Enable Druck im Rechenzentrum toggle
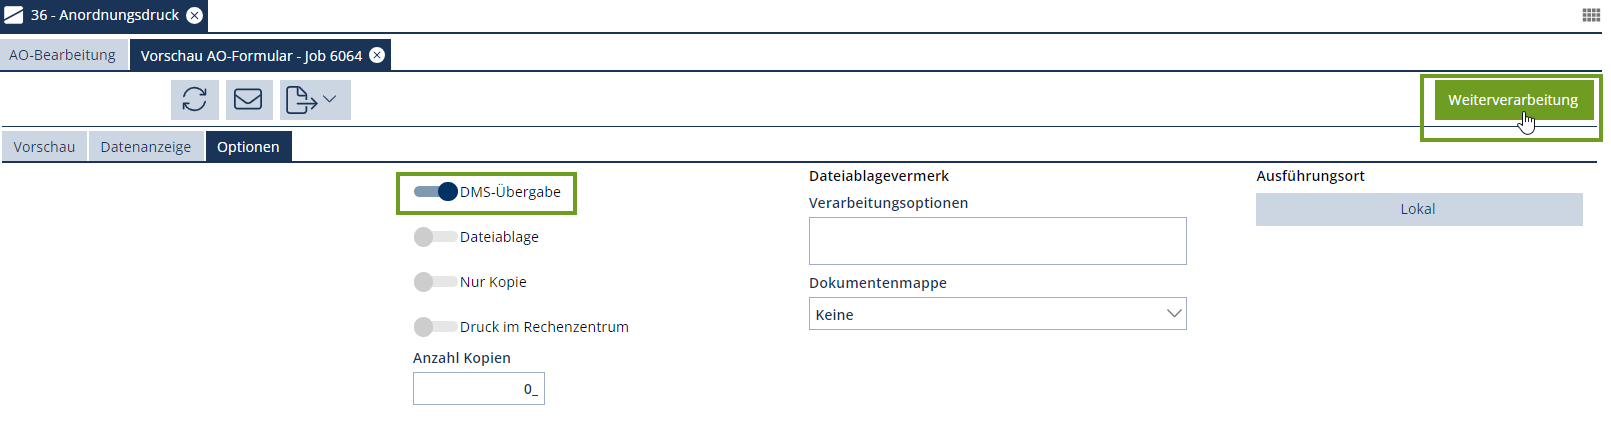 (x=434, y=327)
